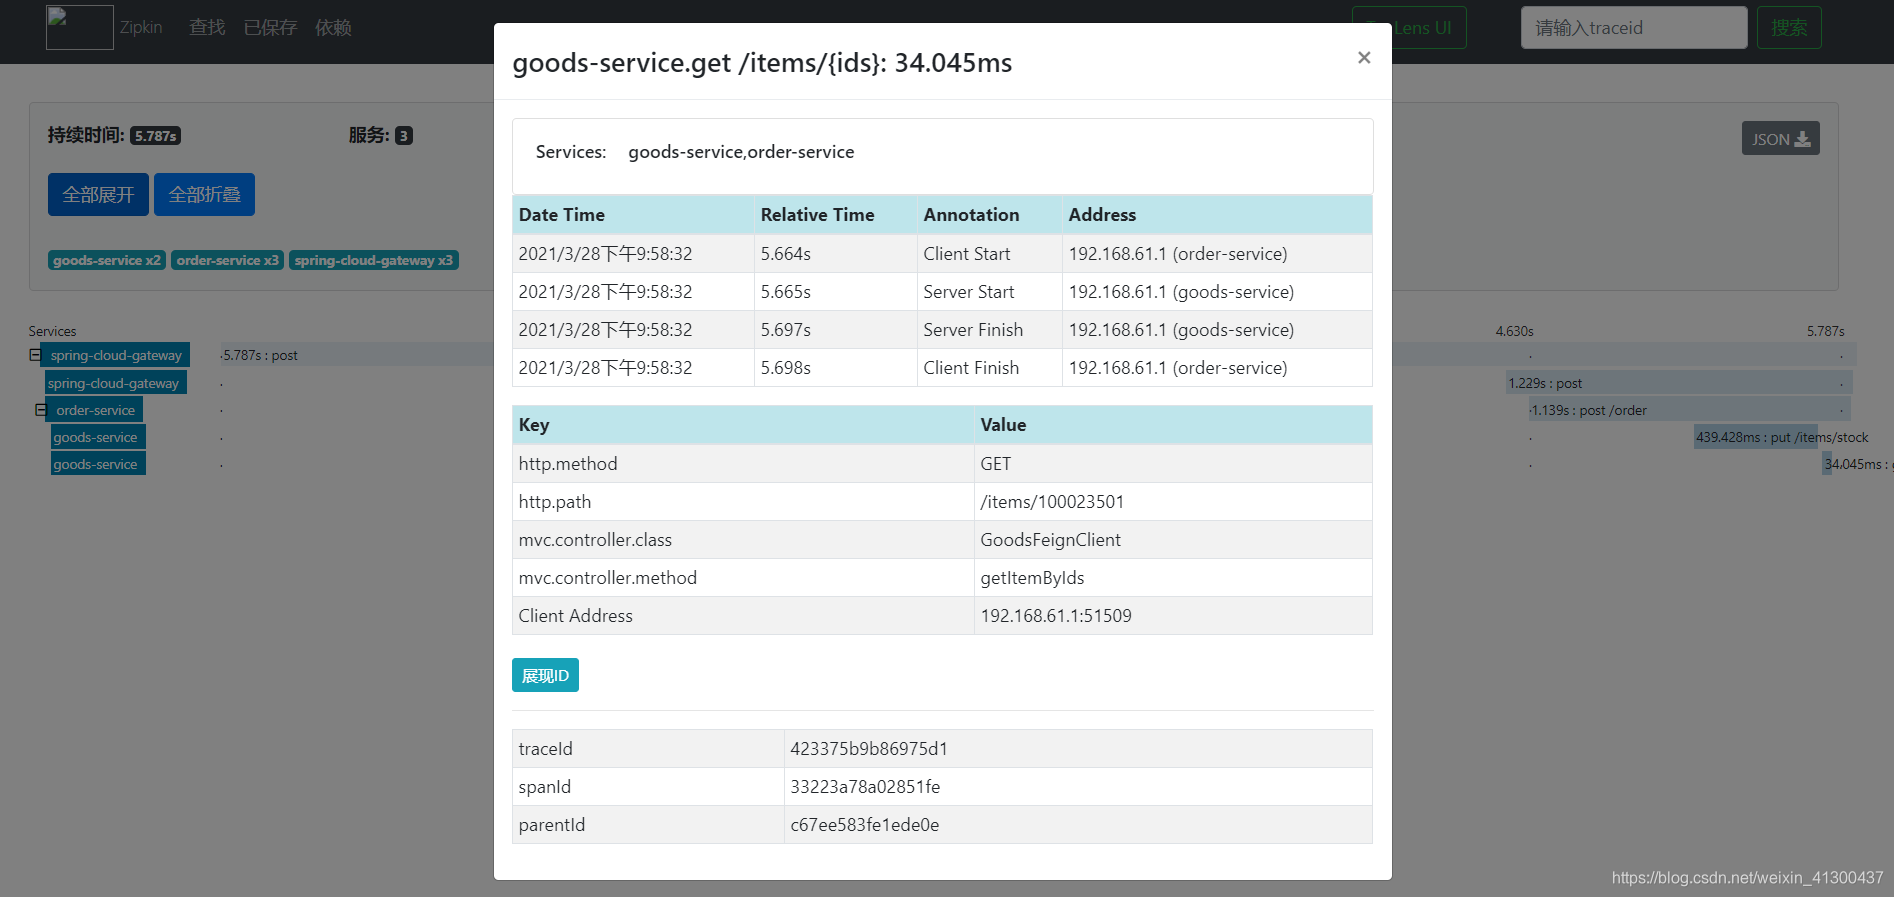Image resolution: width=1894 pixels, height=897 pixels.
Task: Click the /items/100023501 path value
Action: 1173,502
